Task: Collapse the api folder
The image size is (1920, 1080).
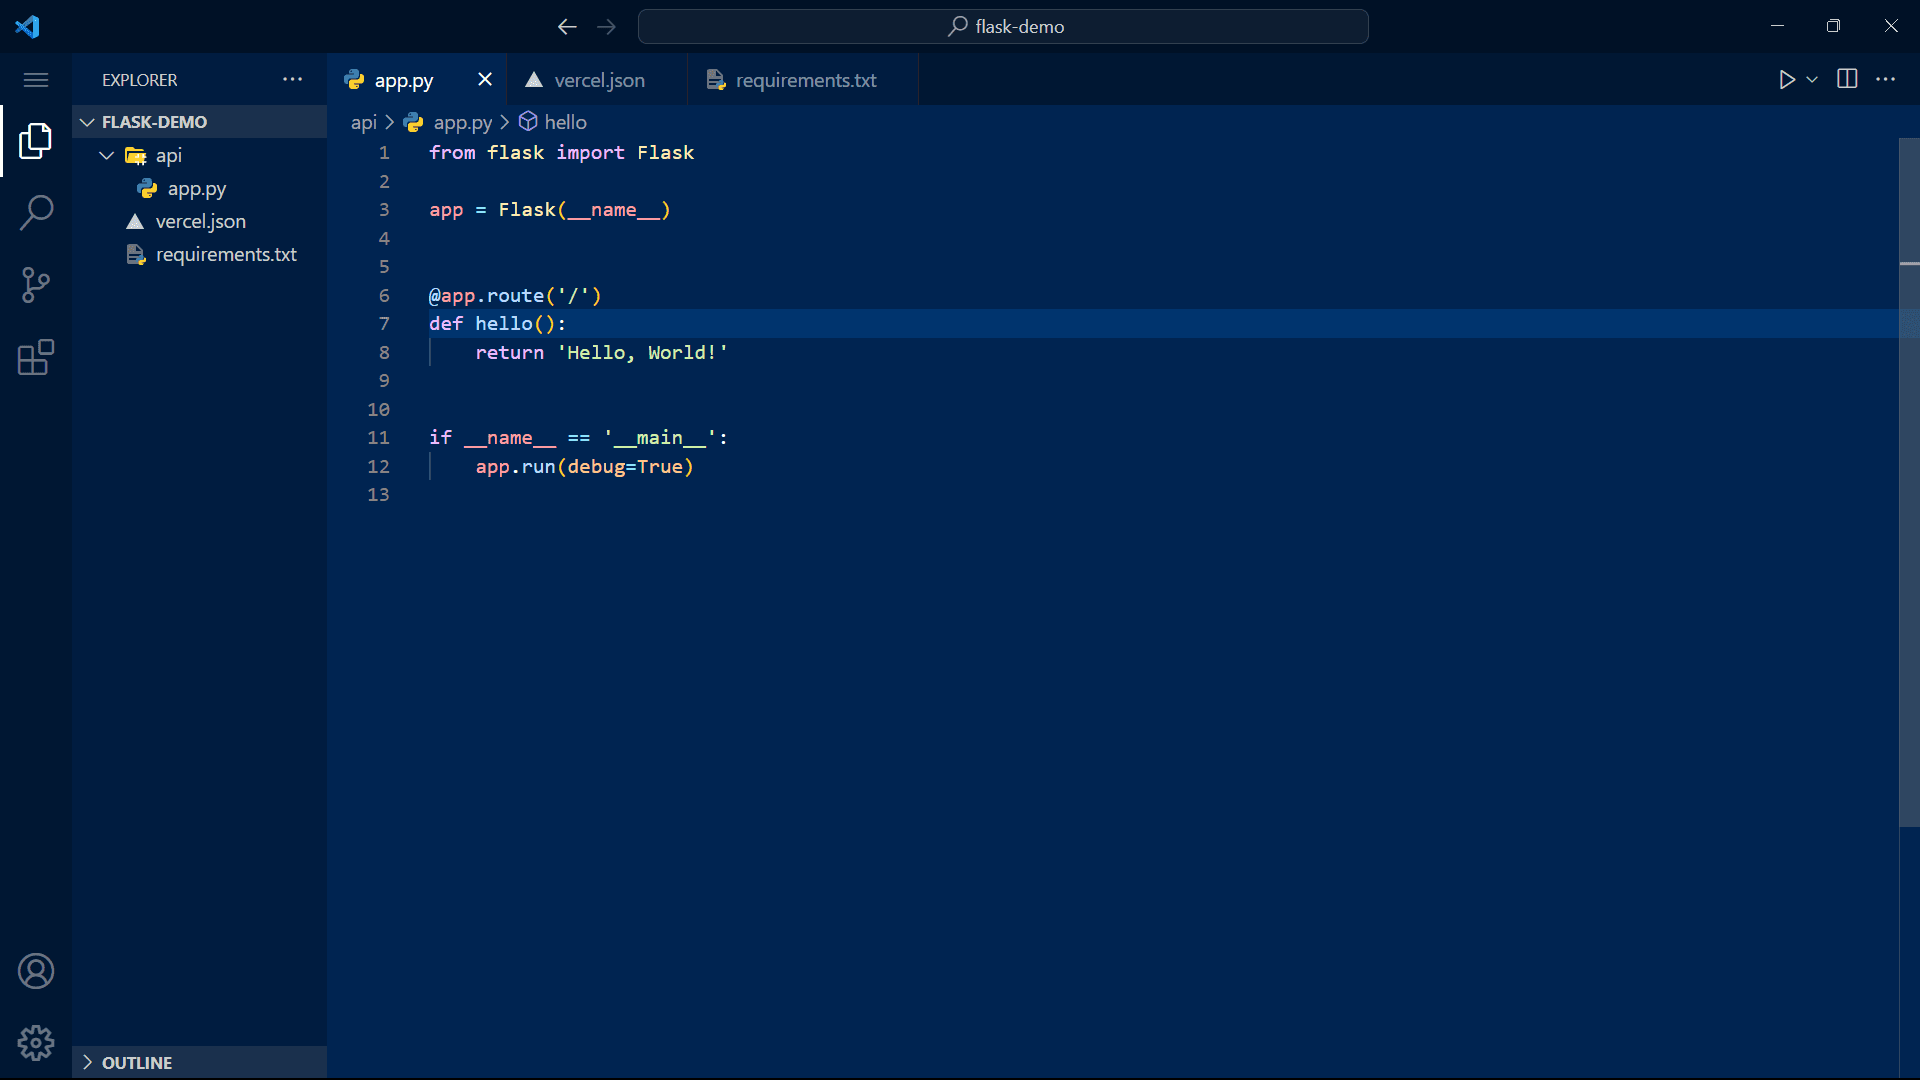Action: click(x=106, y=155)
